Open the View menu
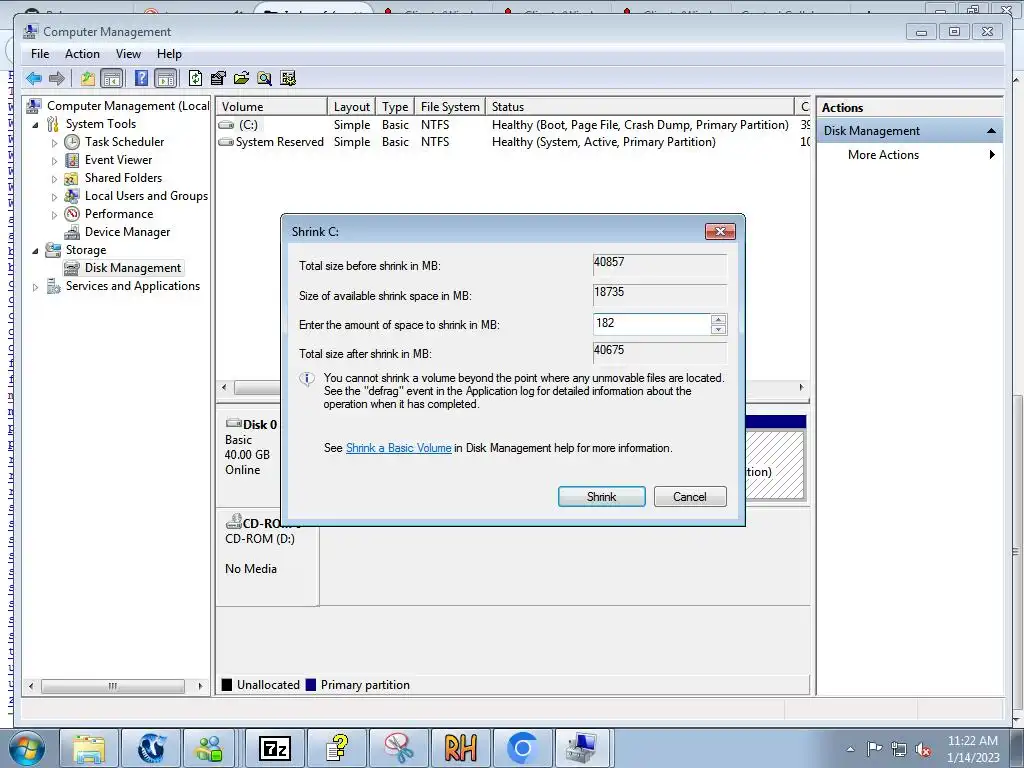 [128, 54]
